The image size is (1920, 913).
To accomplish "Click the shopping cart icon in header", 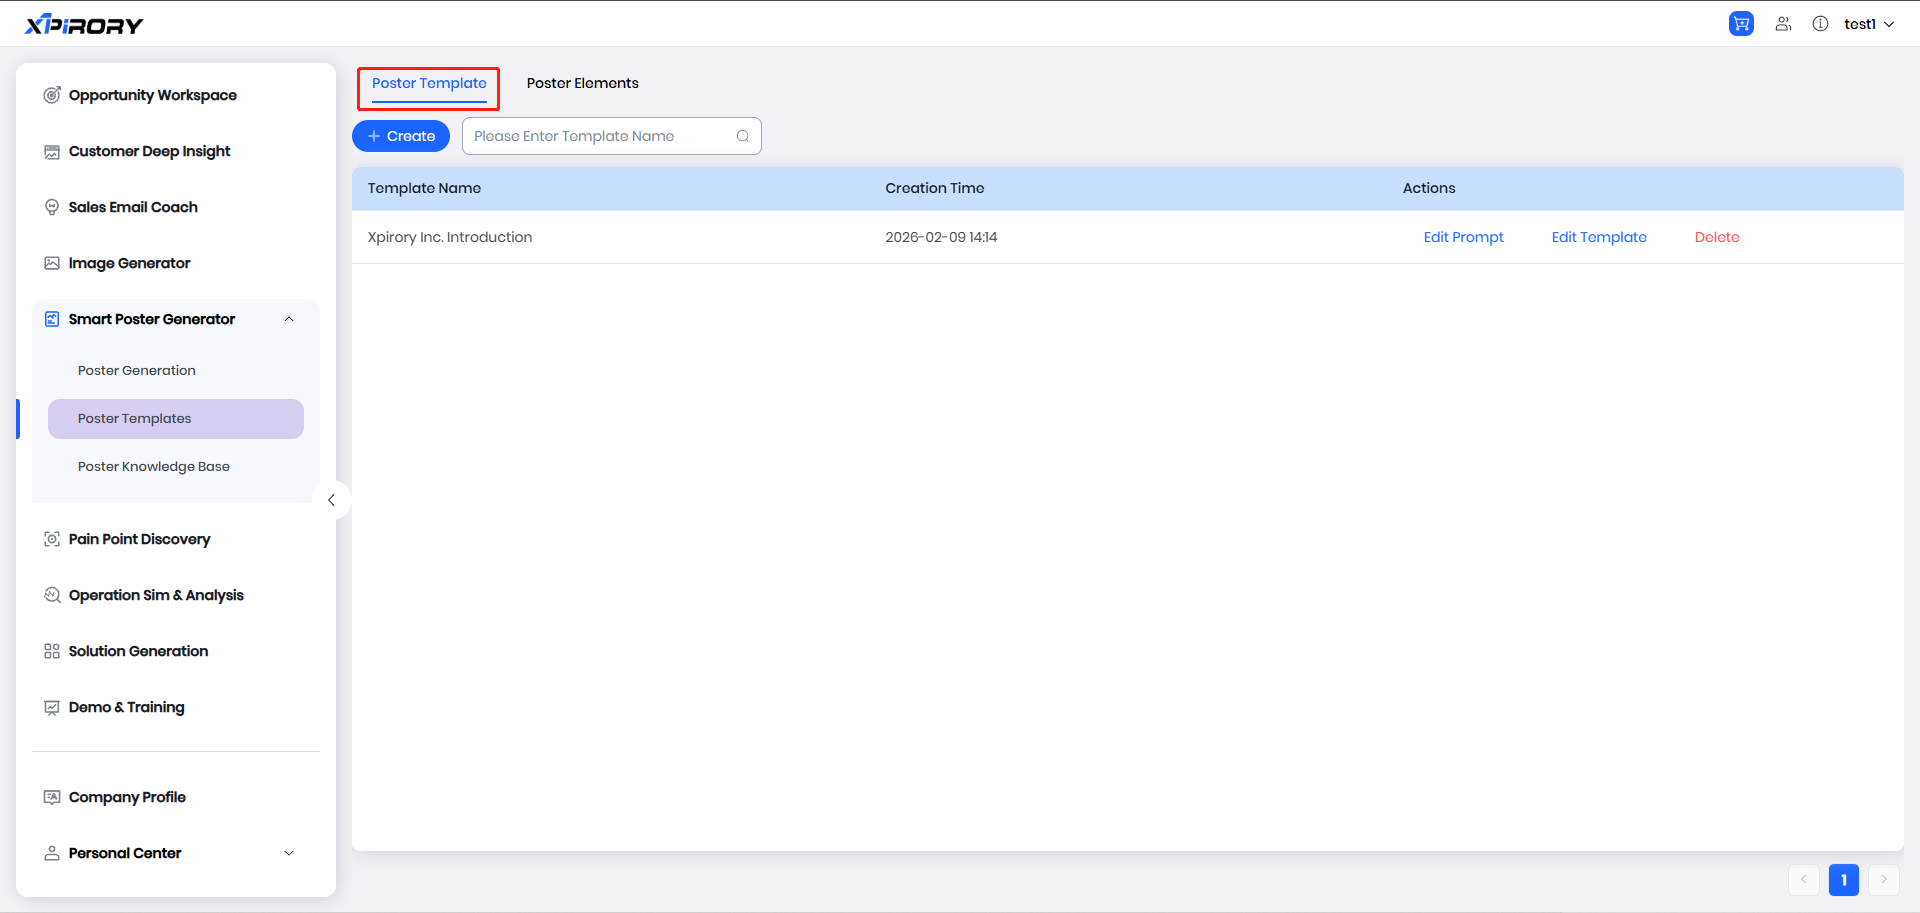I will pos(1741,24).
